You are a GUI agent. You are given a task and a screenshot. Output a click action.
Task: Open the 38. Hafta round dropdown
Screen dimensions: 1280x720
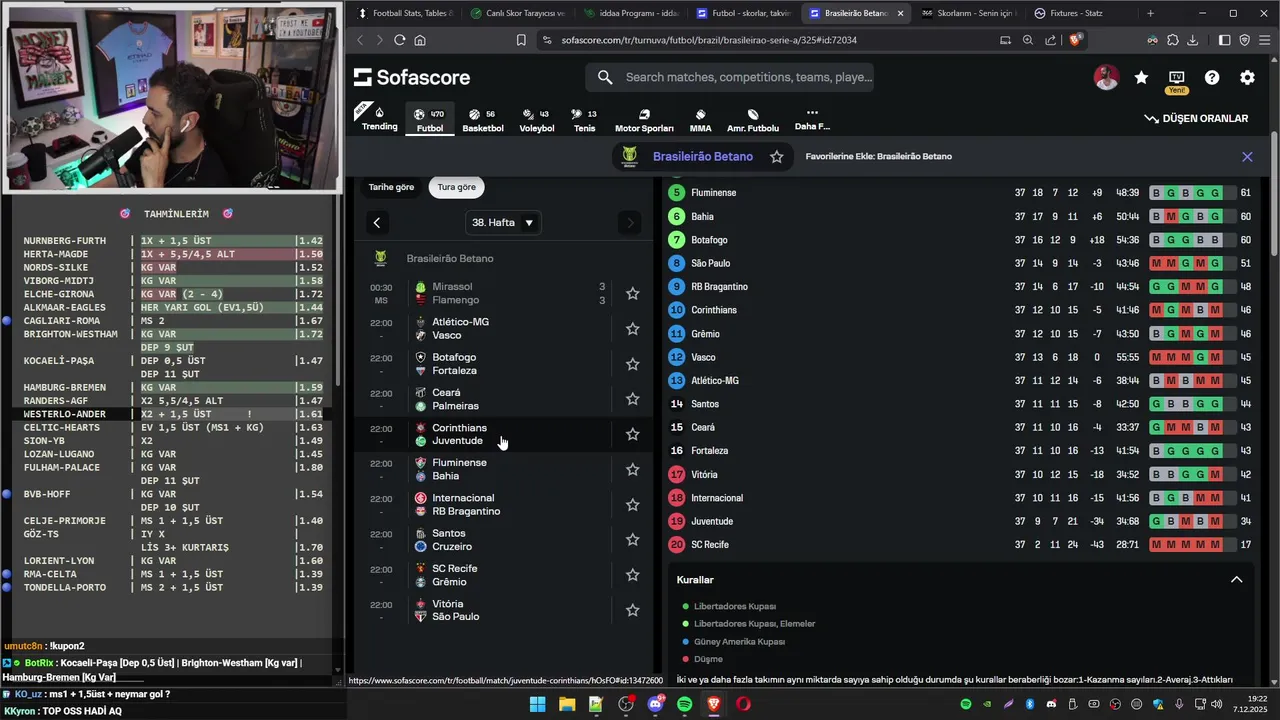point(502,222)
